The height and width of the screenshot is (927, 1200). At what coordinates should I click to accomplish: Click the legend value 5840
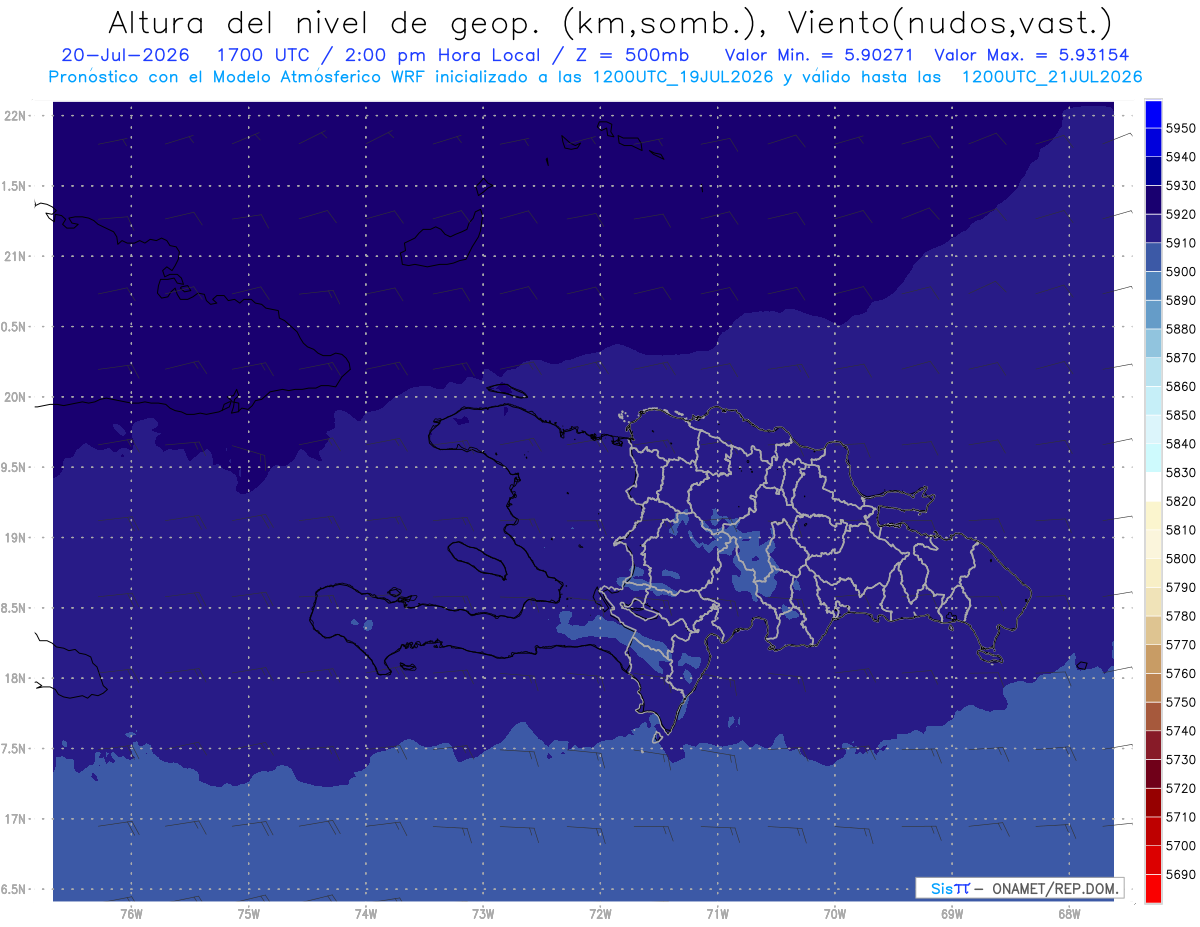coord(1180,444)
